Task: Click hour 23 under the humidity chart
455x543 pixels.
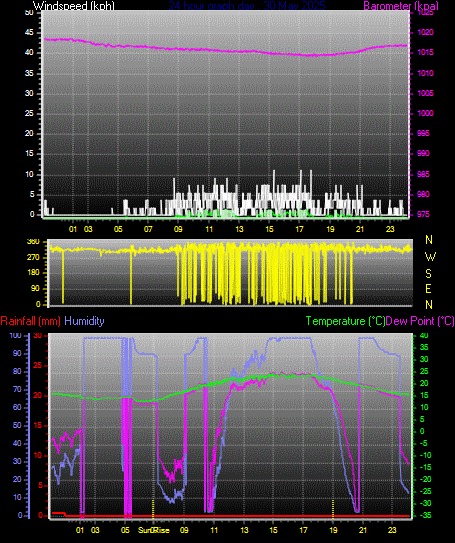Action: (x=392, y=530)
